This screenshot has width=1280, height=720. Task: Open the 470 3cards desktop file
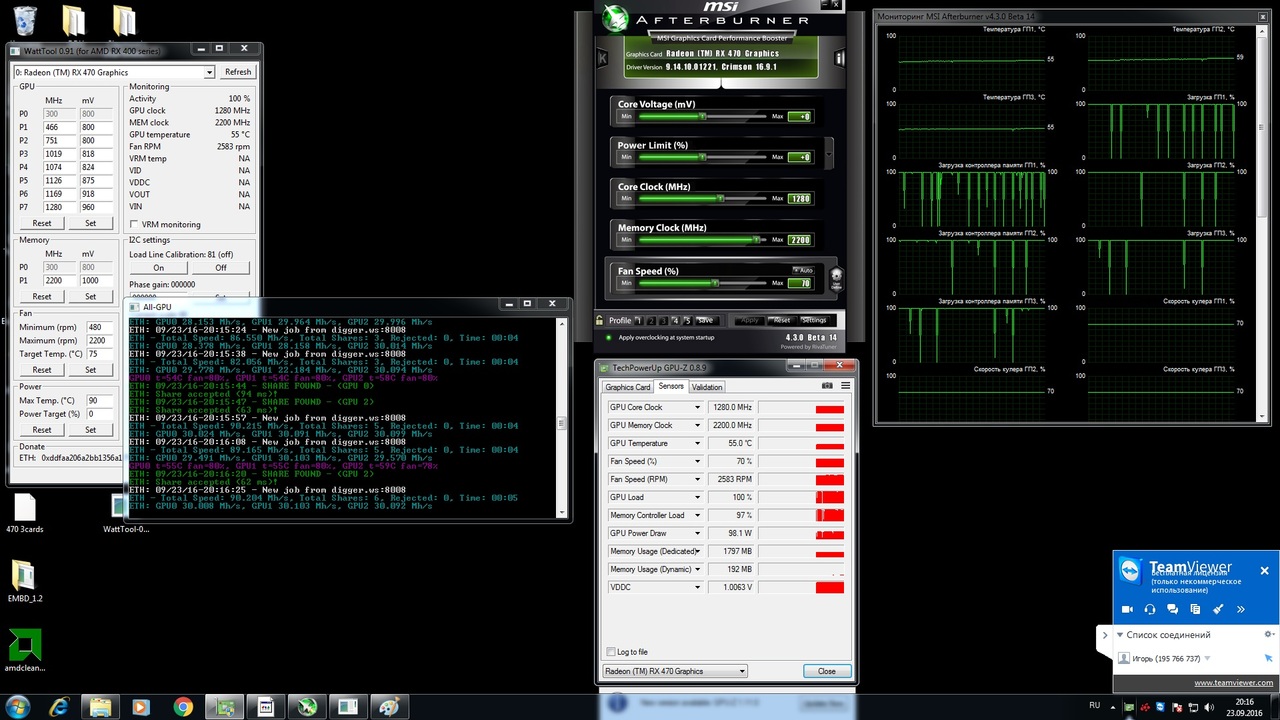click(24, 514)
